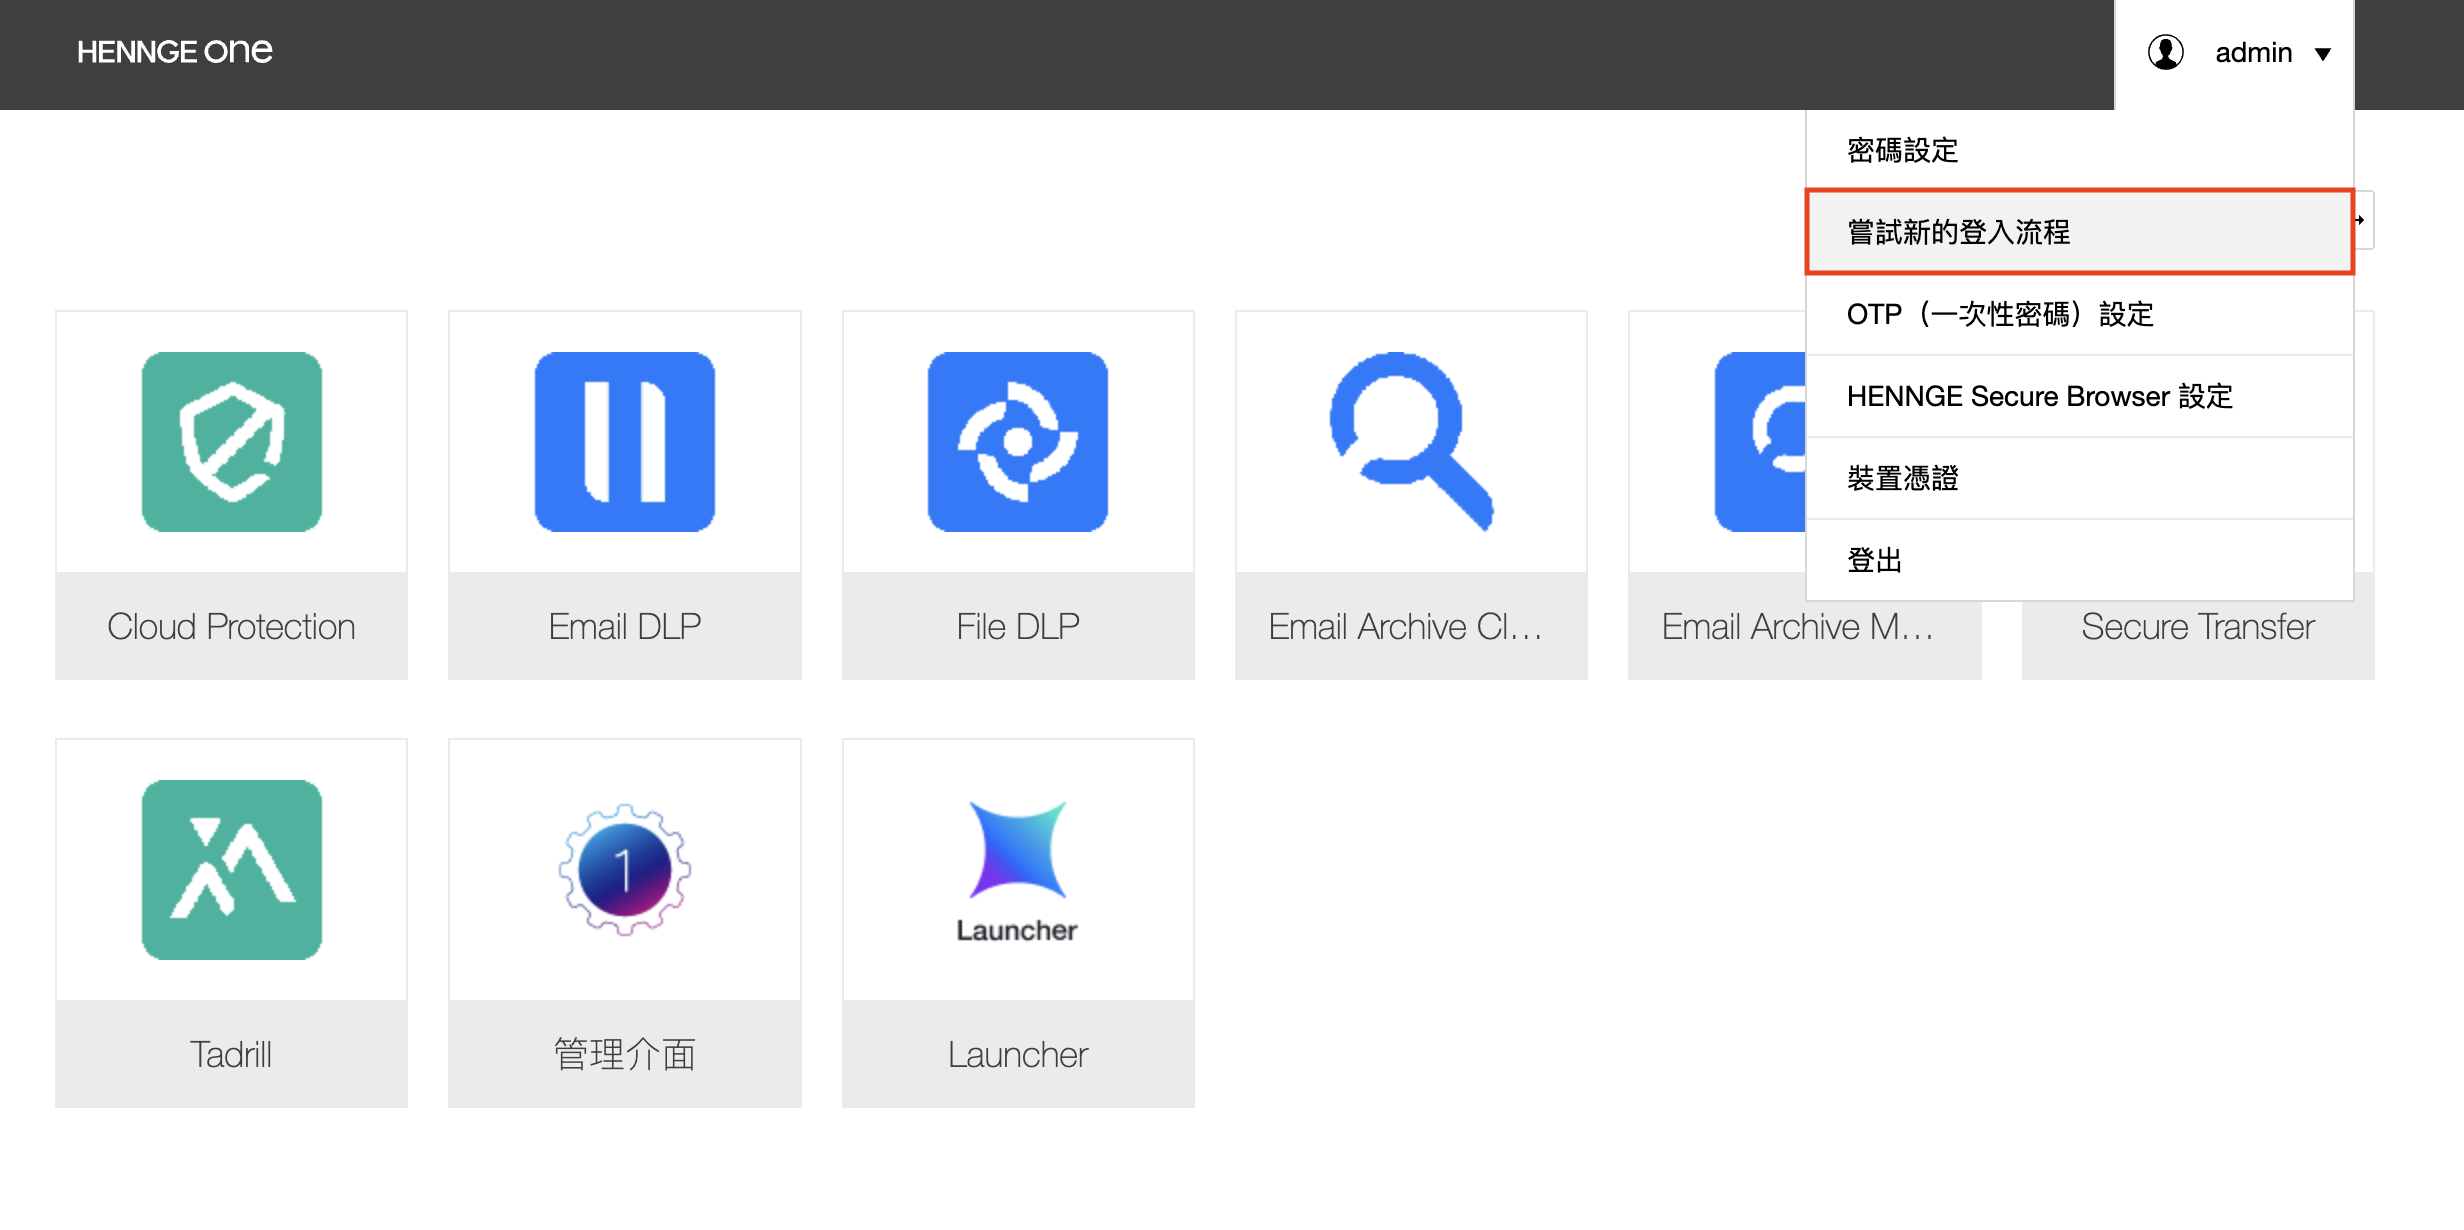Click the admin user avatar icon

[2165, 52]
